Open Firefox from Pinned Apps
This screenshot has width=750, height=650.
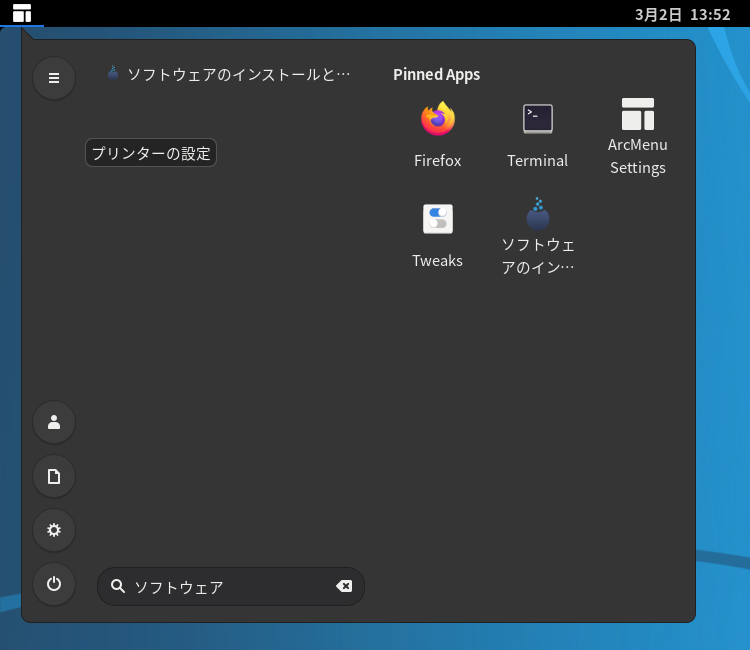tap(438, 135)
